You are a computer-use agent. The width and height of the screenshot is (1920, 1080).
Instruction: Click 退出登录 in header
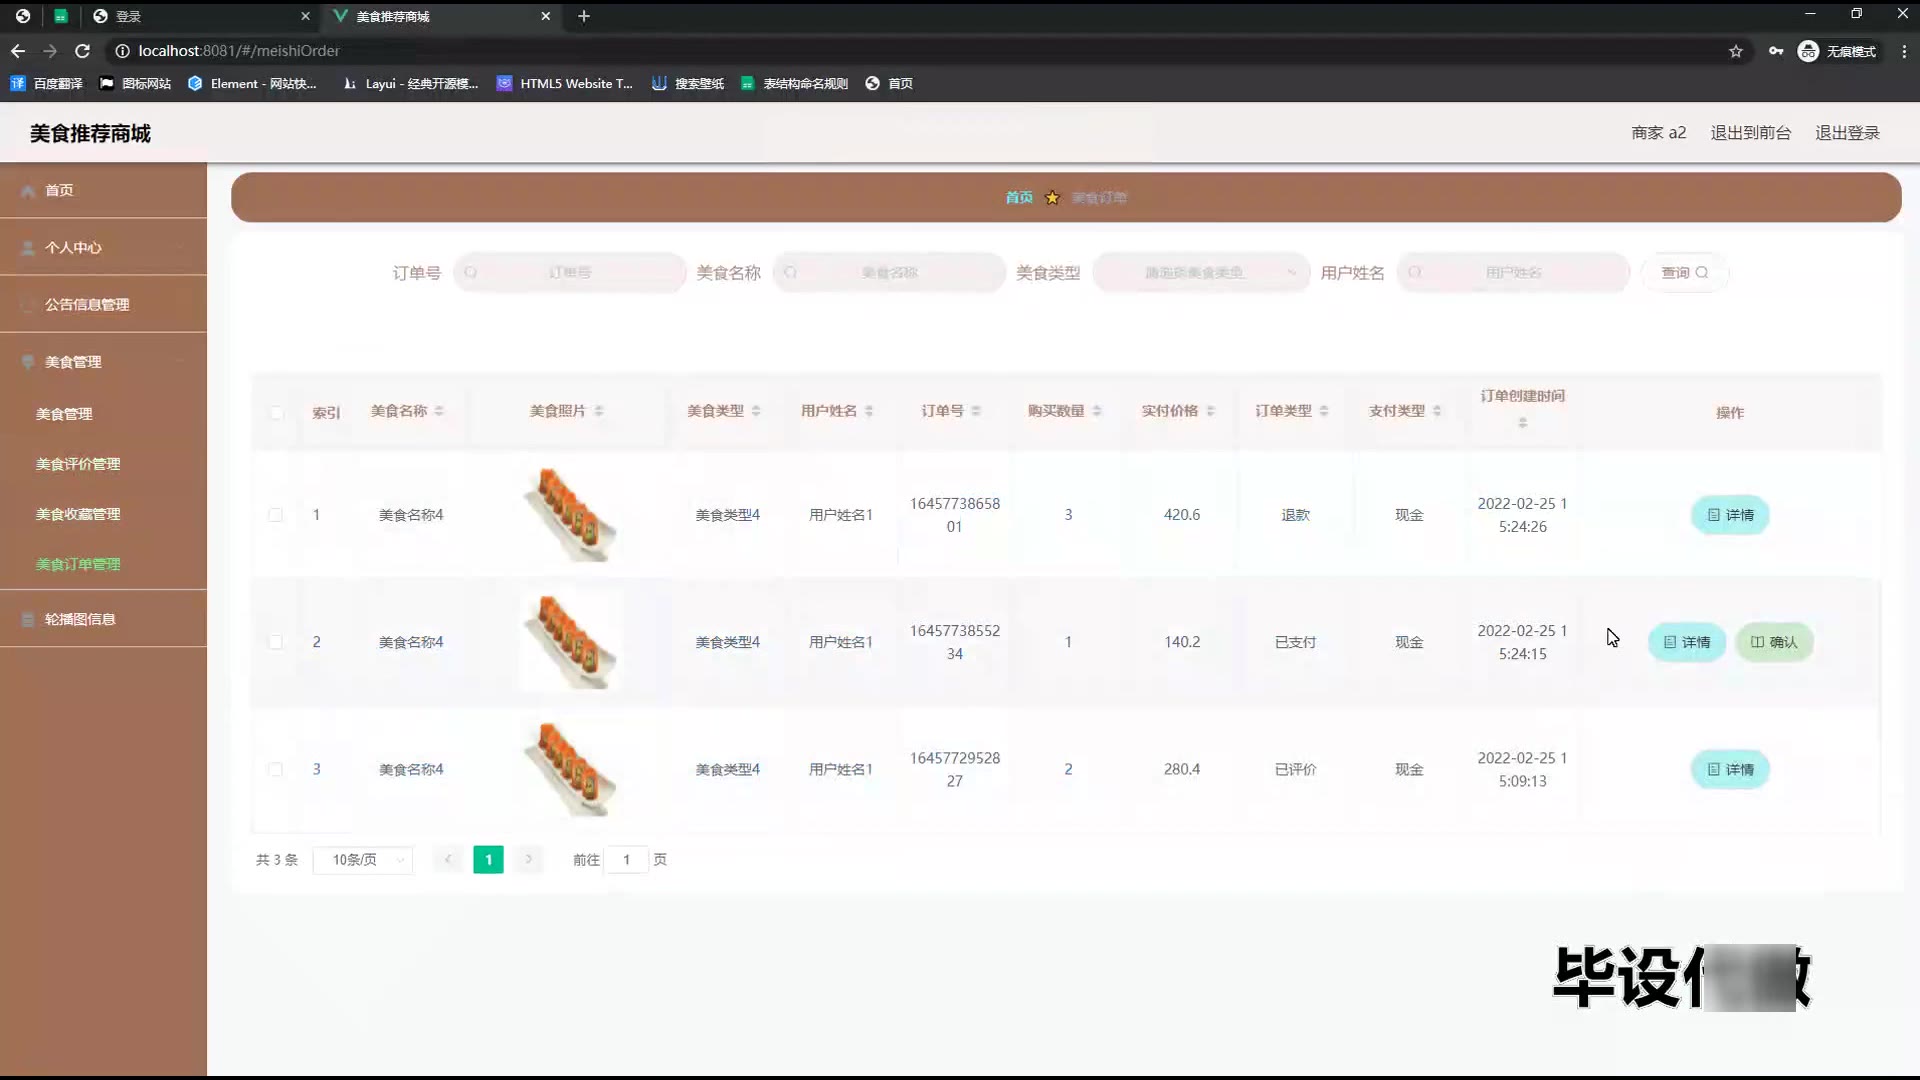(x=1848, y=133)
